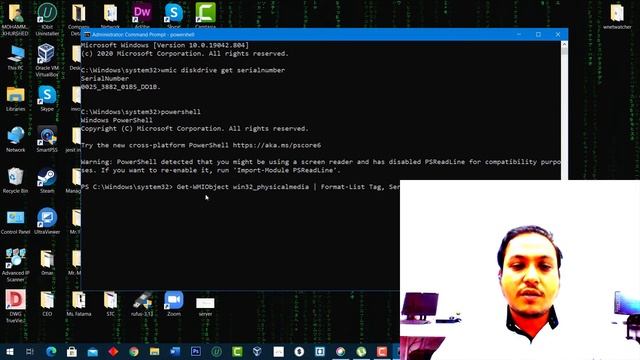This screenshot has width=640, height=360.
Task: Launch Steam from the desktop
Action: point(47,180)
